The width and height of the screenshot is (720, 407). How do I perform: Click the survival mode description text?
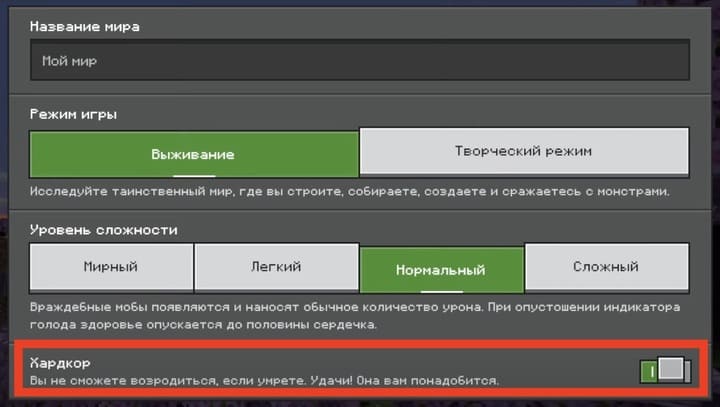point(349,192)
